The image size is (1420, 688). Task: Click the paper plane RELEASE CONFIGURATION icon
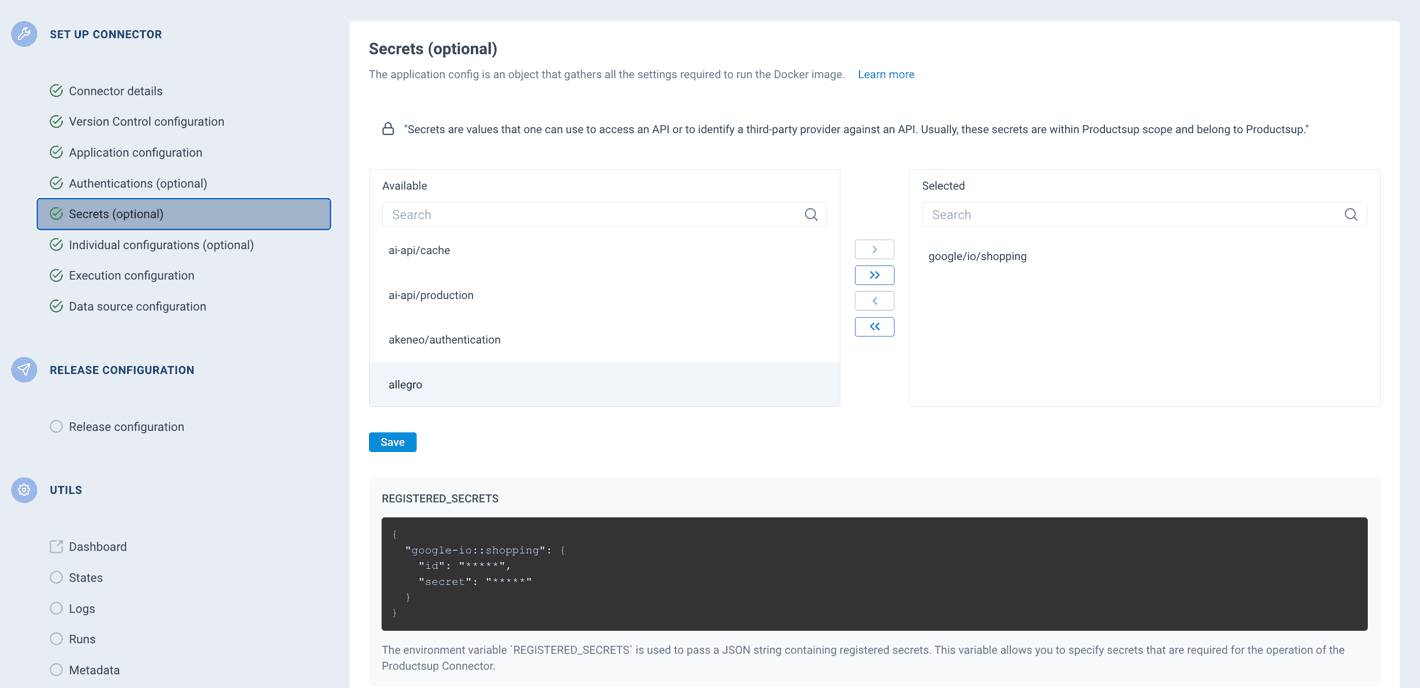coord(23,369)
